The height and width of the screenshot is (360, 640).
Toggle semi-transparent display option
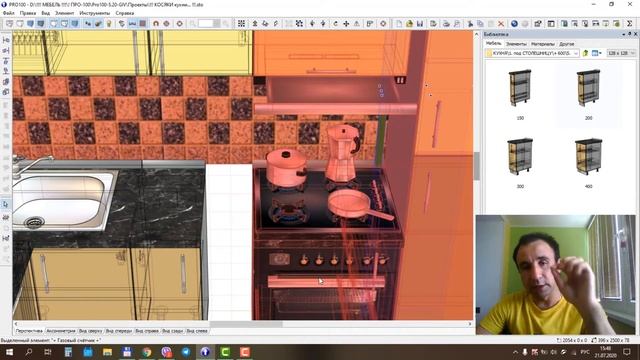(64, 24)
